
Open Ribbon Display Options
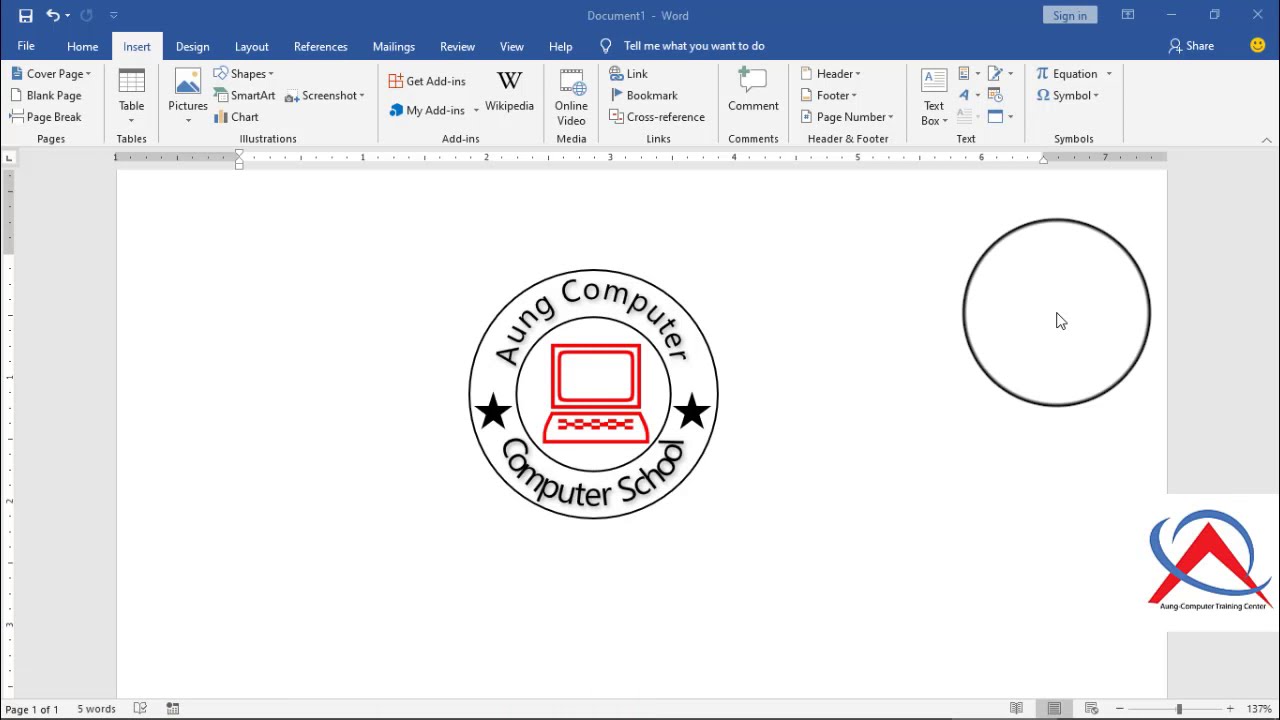[1127, 15]
